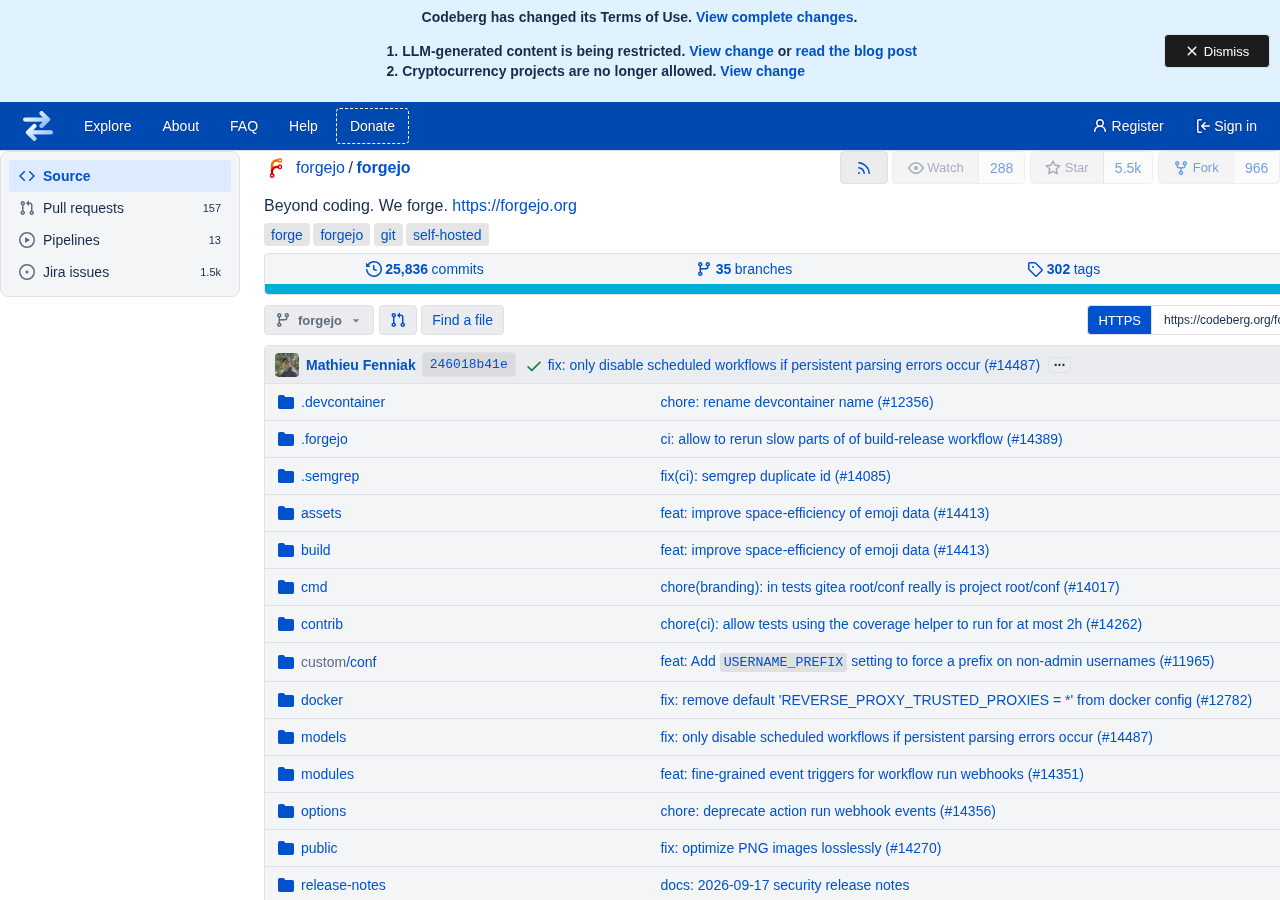Open View complete changes link
1280x900 pixels.
[x=775, y=17]
